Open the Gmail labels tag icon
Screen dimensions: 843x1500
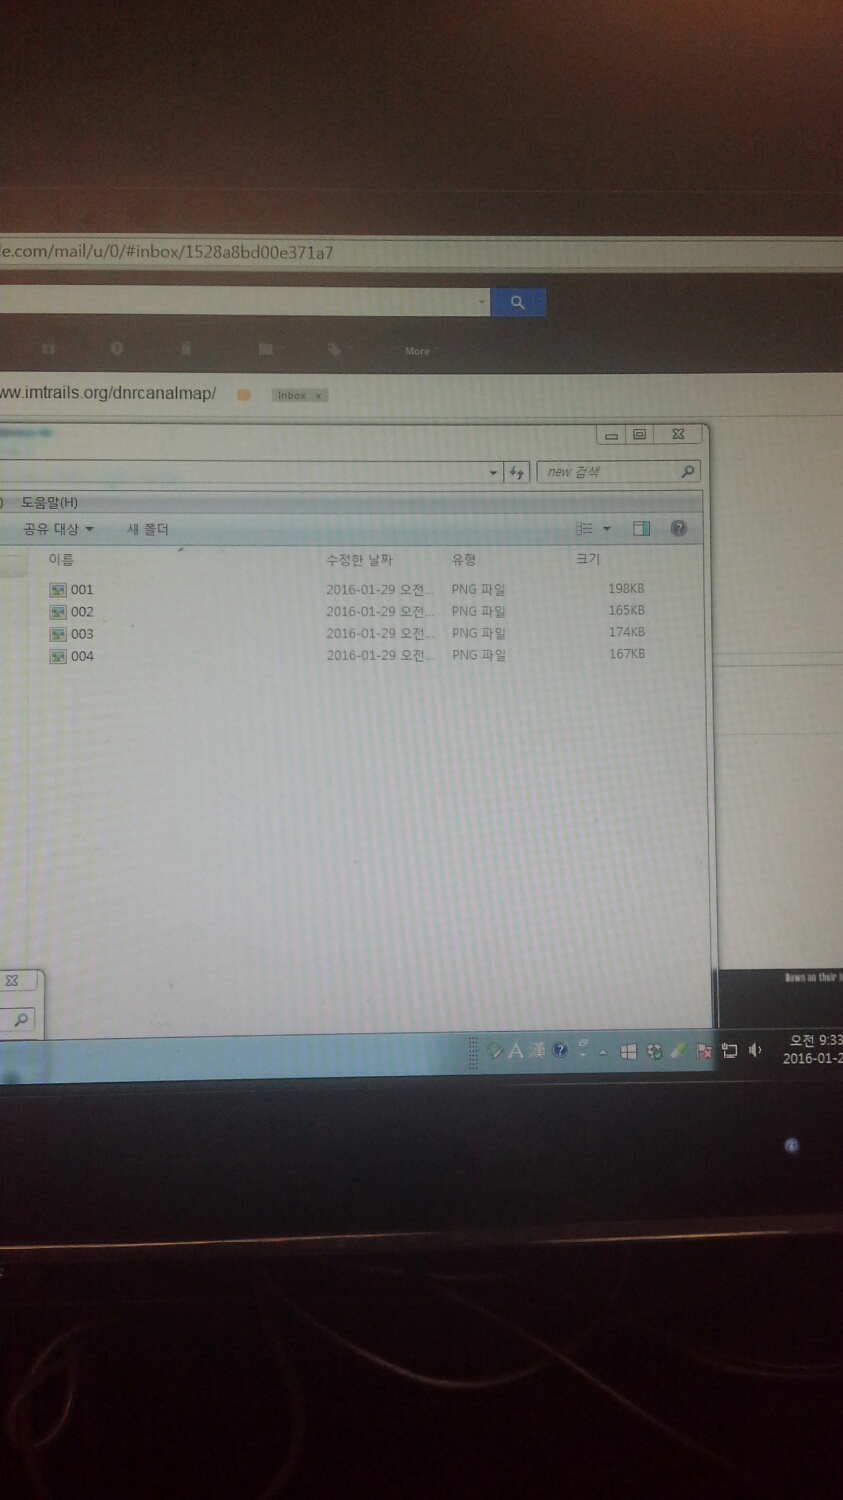pos(335,349)
